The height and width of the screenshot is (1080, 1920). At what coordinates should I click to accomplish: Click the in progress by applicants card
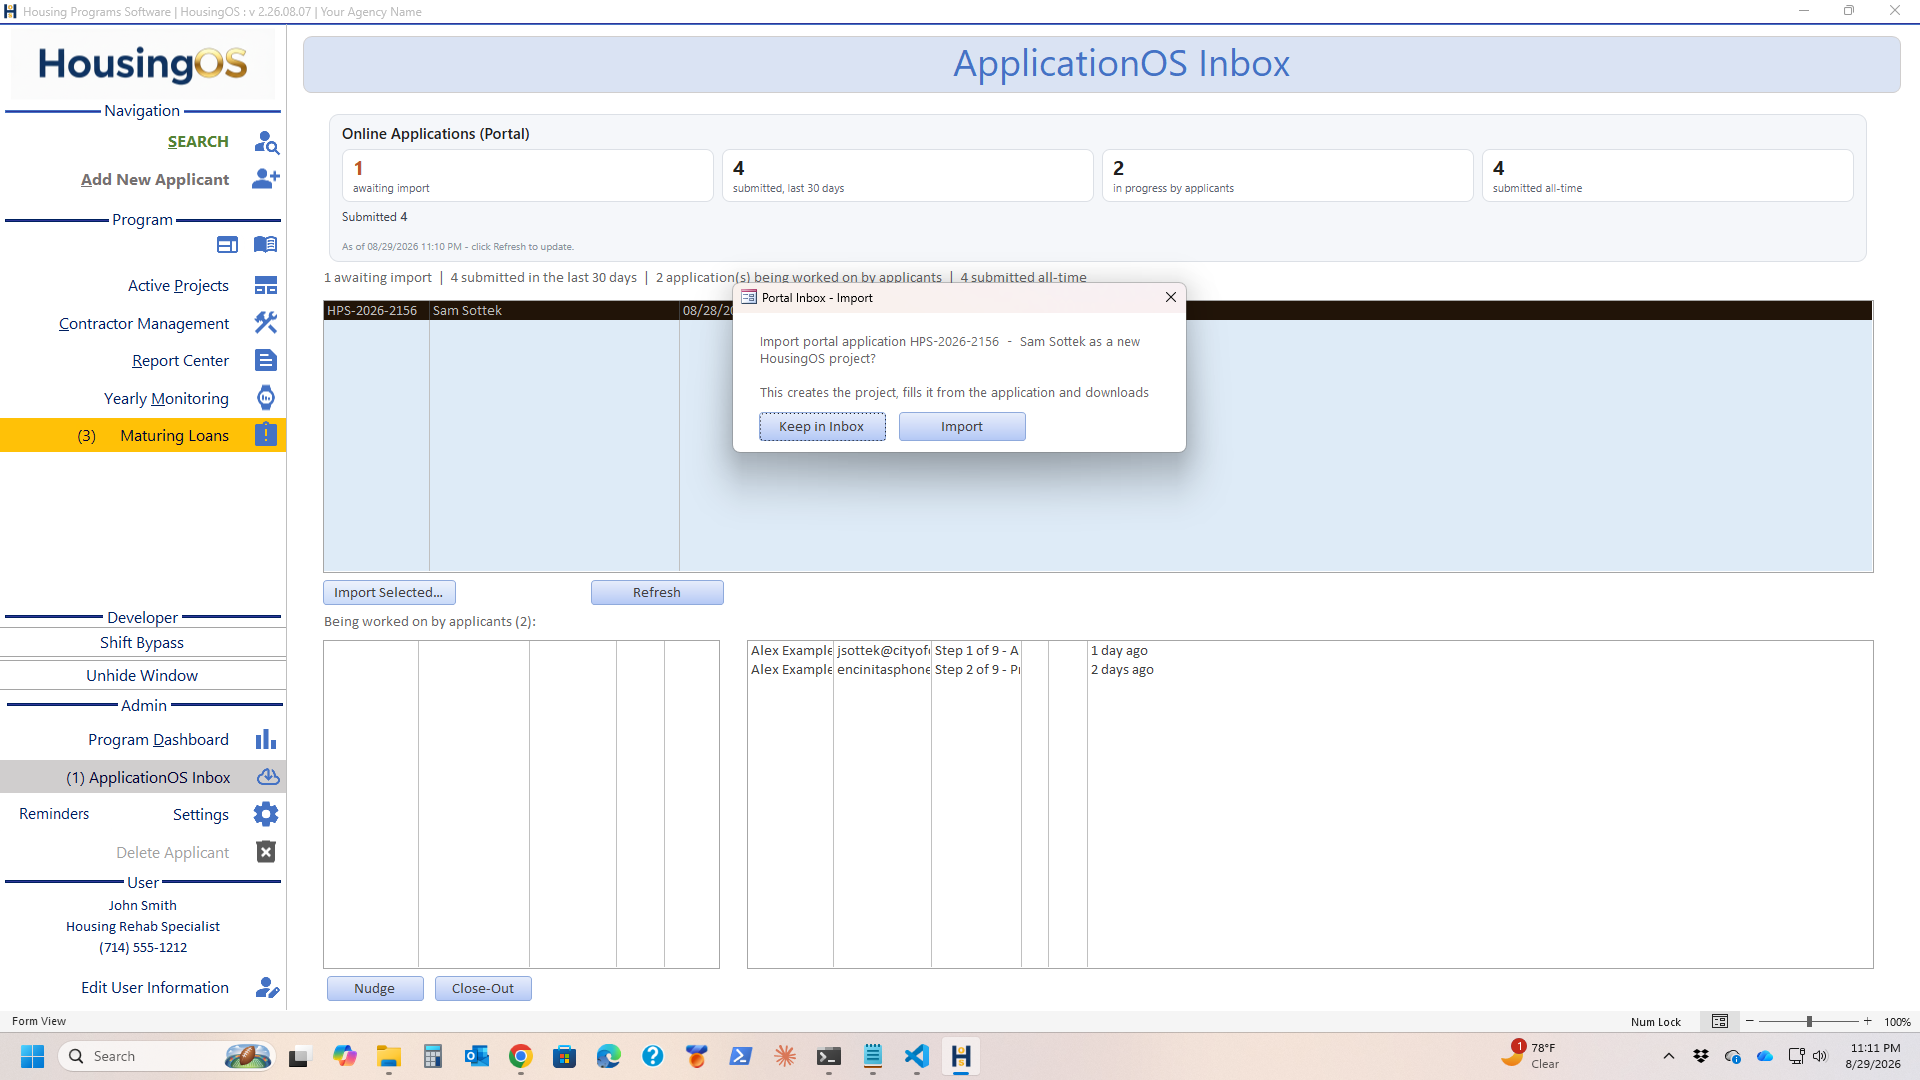[x=1288, y=176]
